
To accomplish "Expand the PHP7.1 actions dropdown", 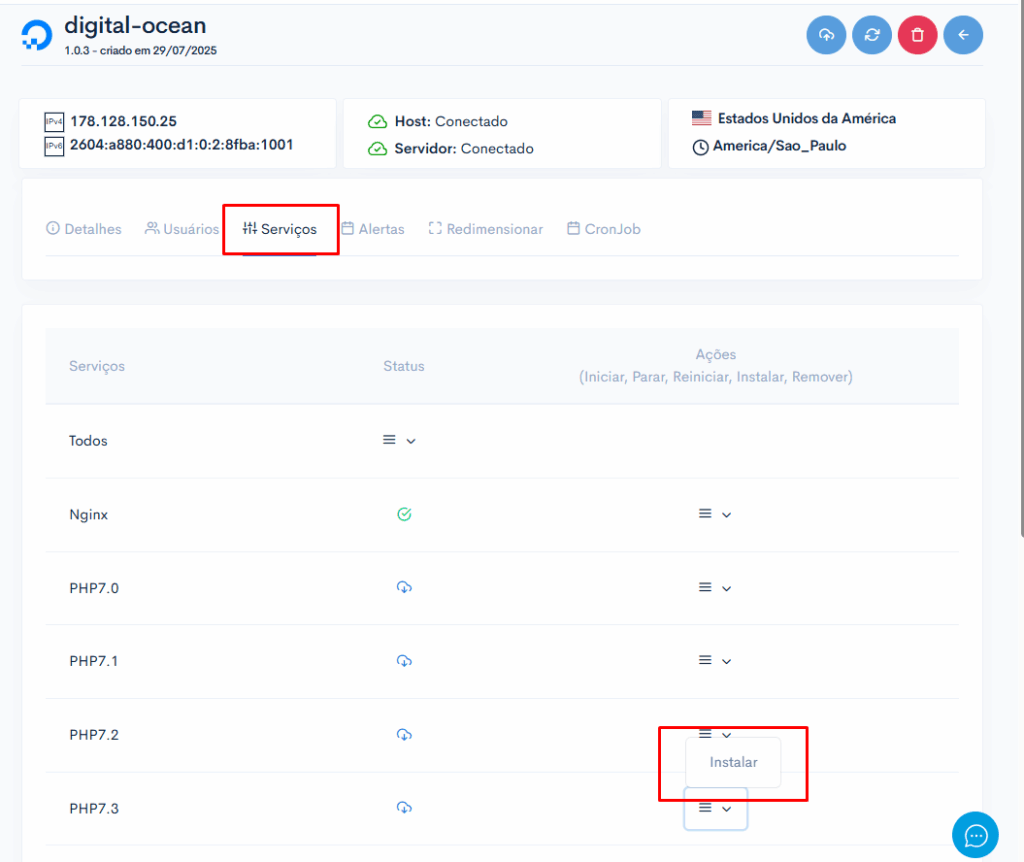I will (x=715, y=661).
